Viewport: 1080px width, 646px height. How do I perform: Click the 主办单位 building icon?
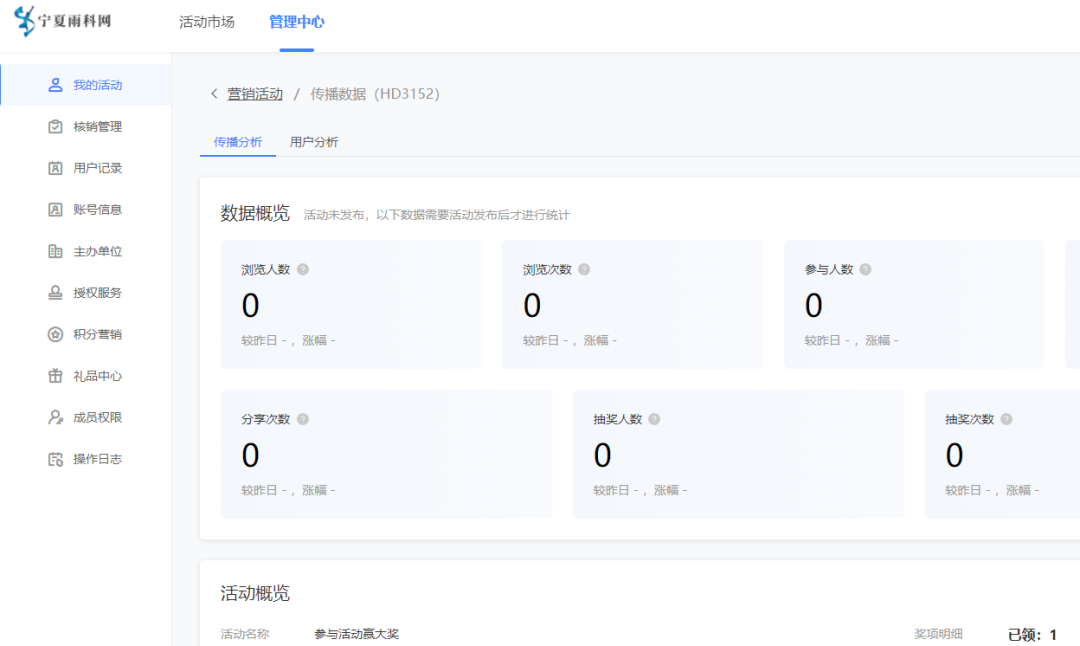pos(55,251)
